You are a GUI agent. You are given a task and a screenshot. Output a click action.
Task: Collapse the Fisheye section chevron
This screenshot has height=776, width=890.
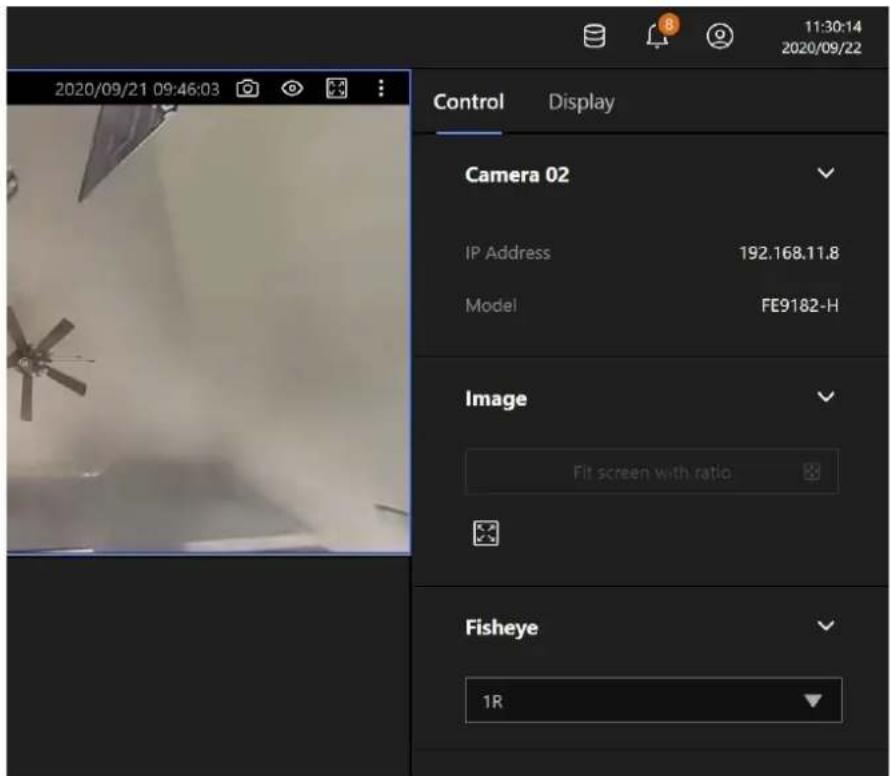(826, 626)
